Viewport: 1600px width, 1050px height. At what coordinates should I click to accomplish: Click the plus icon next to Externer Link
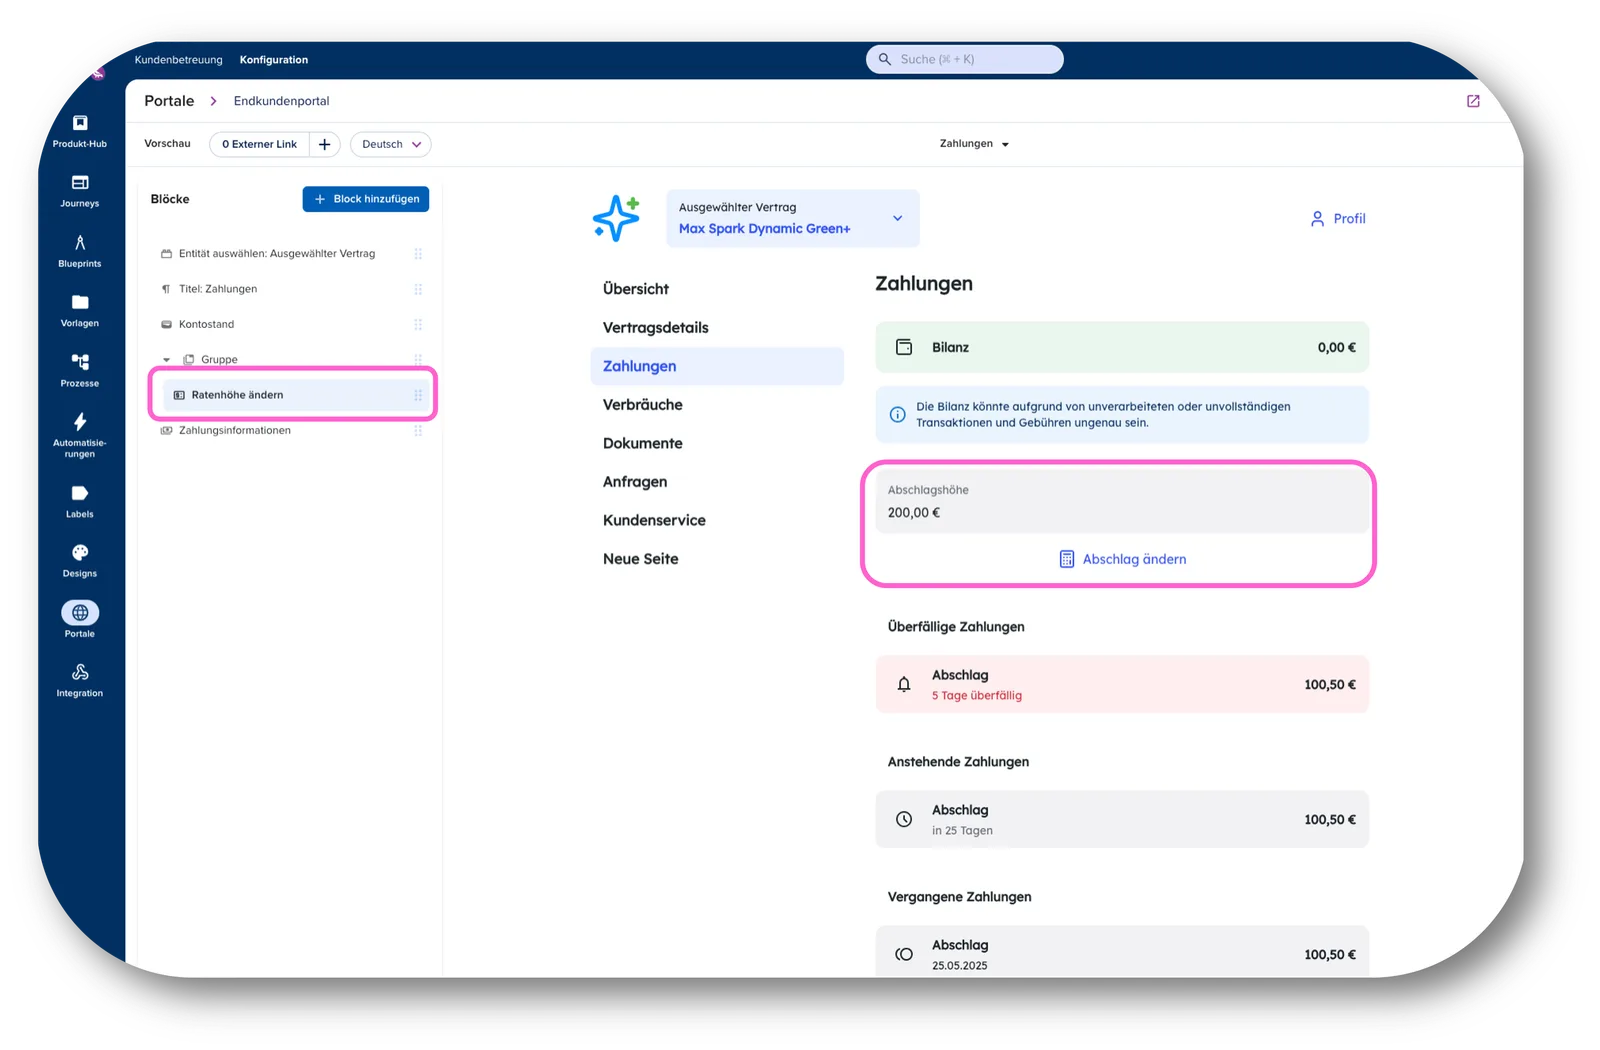pos(324,144)
